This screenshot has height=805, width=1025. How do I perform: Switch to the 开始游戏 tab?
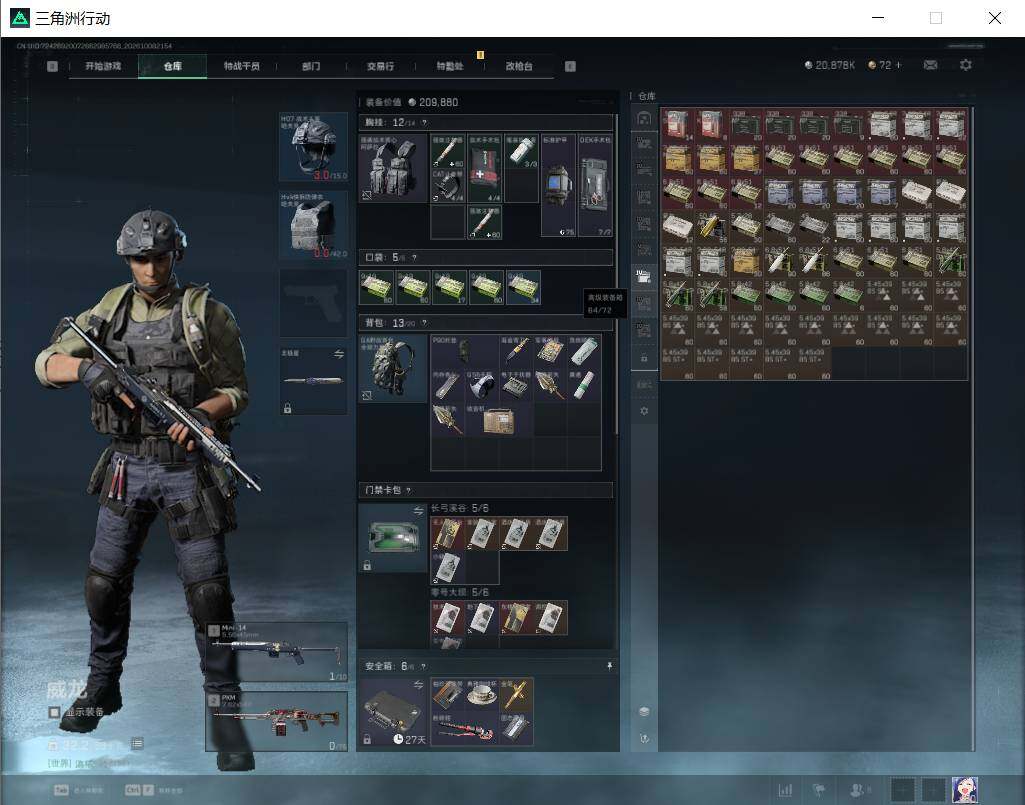click(103, 66)
